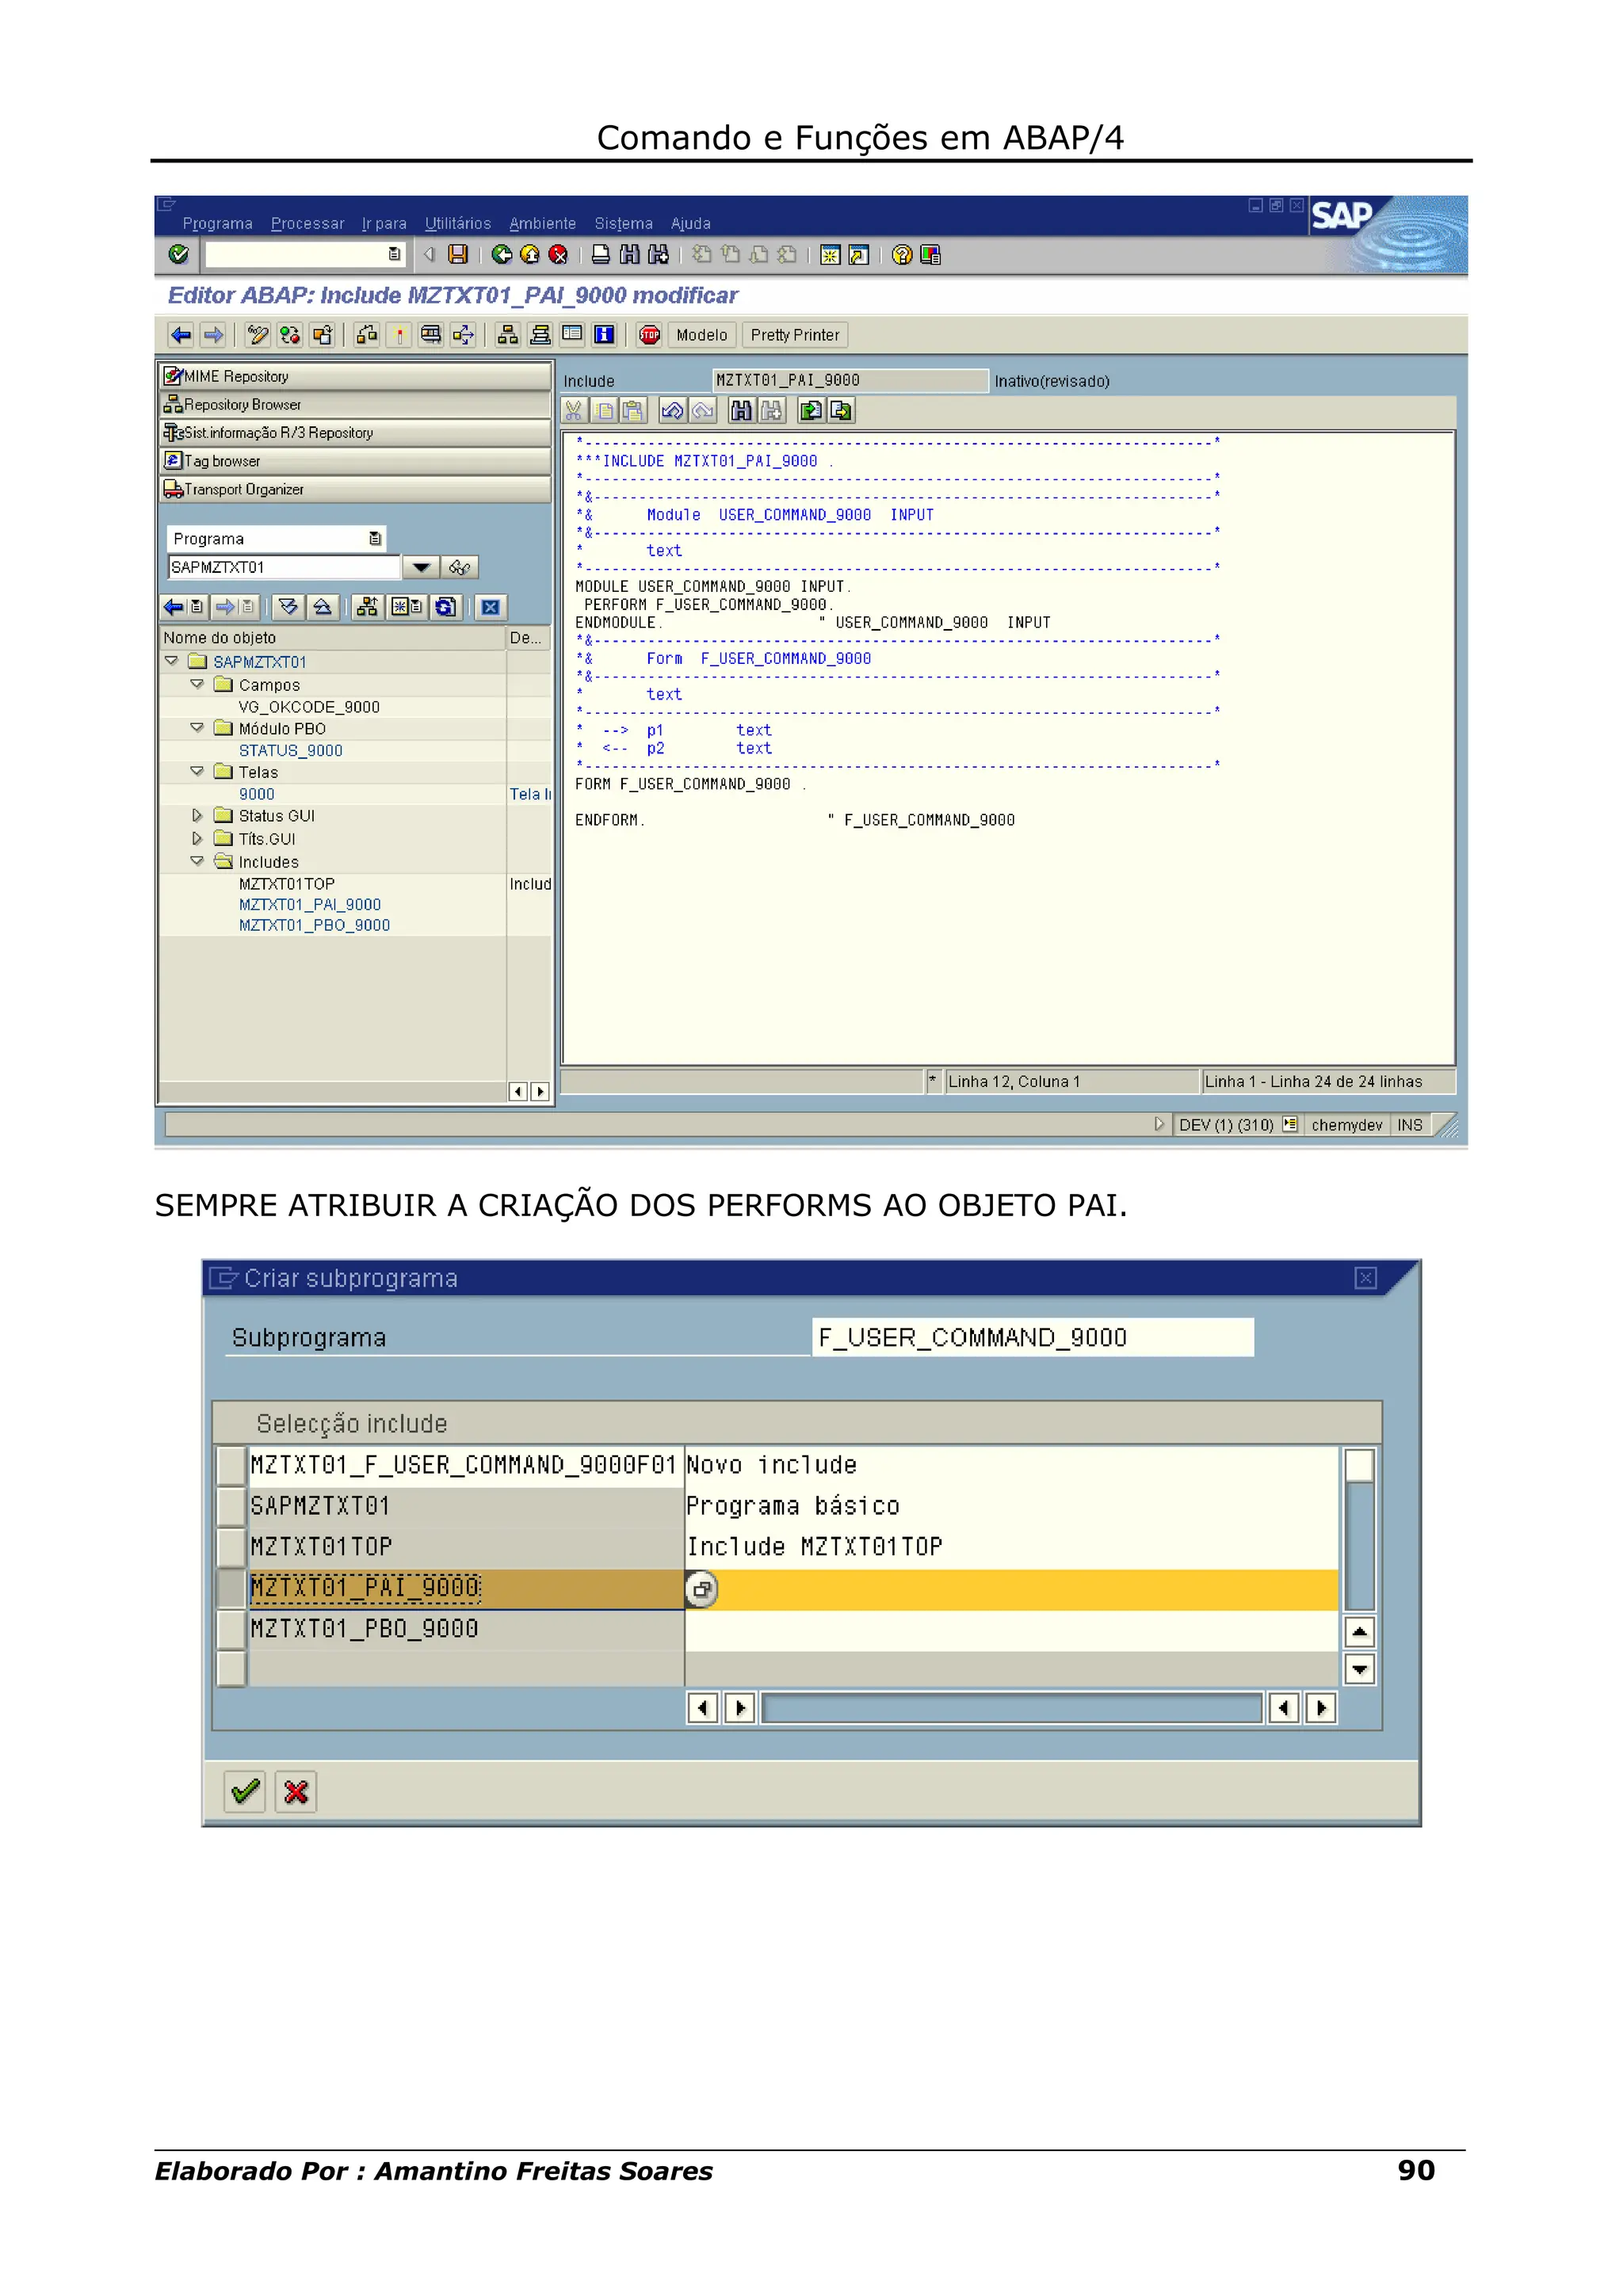Click scroll down arrow in Criar subprograma list
This screenshot has width=1623, height=2296.
[1359, 1669]
